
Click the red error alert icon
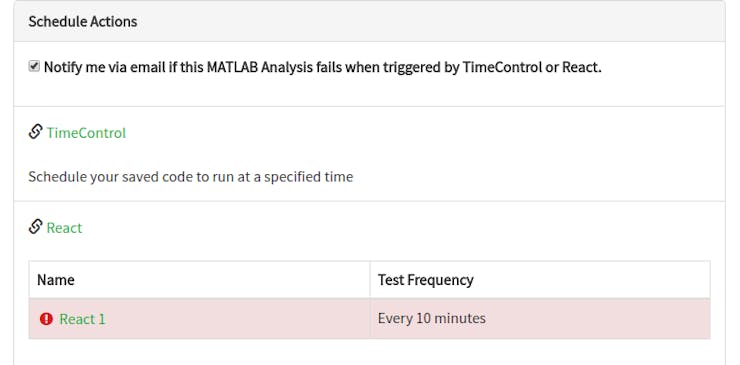point(46,319)
